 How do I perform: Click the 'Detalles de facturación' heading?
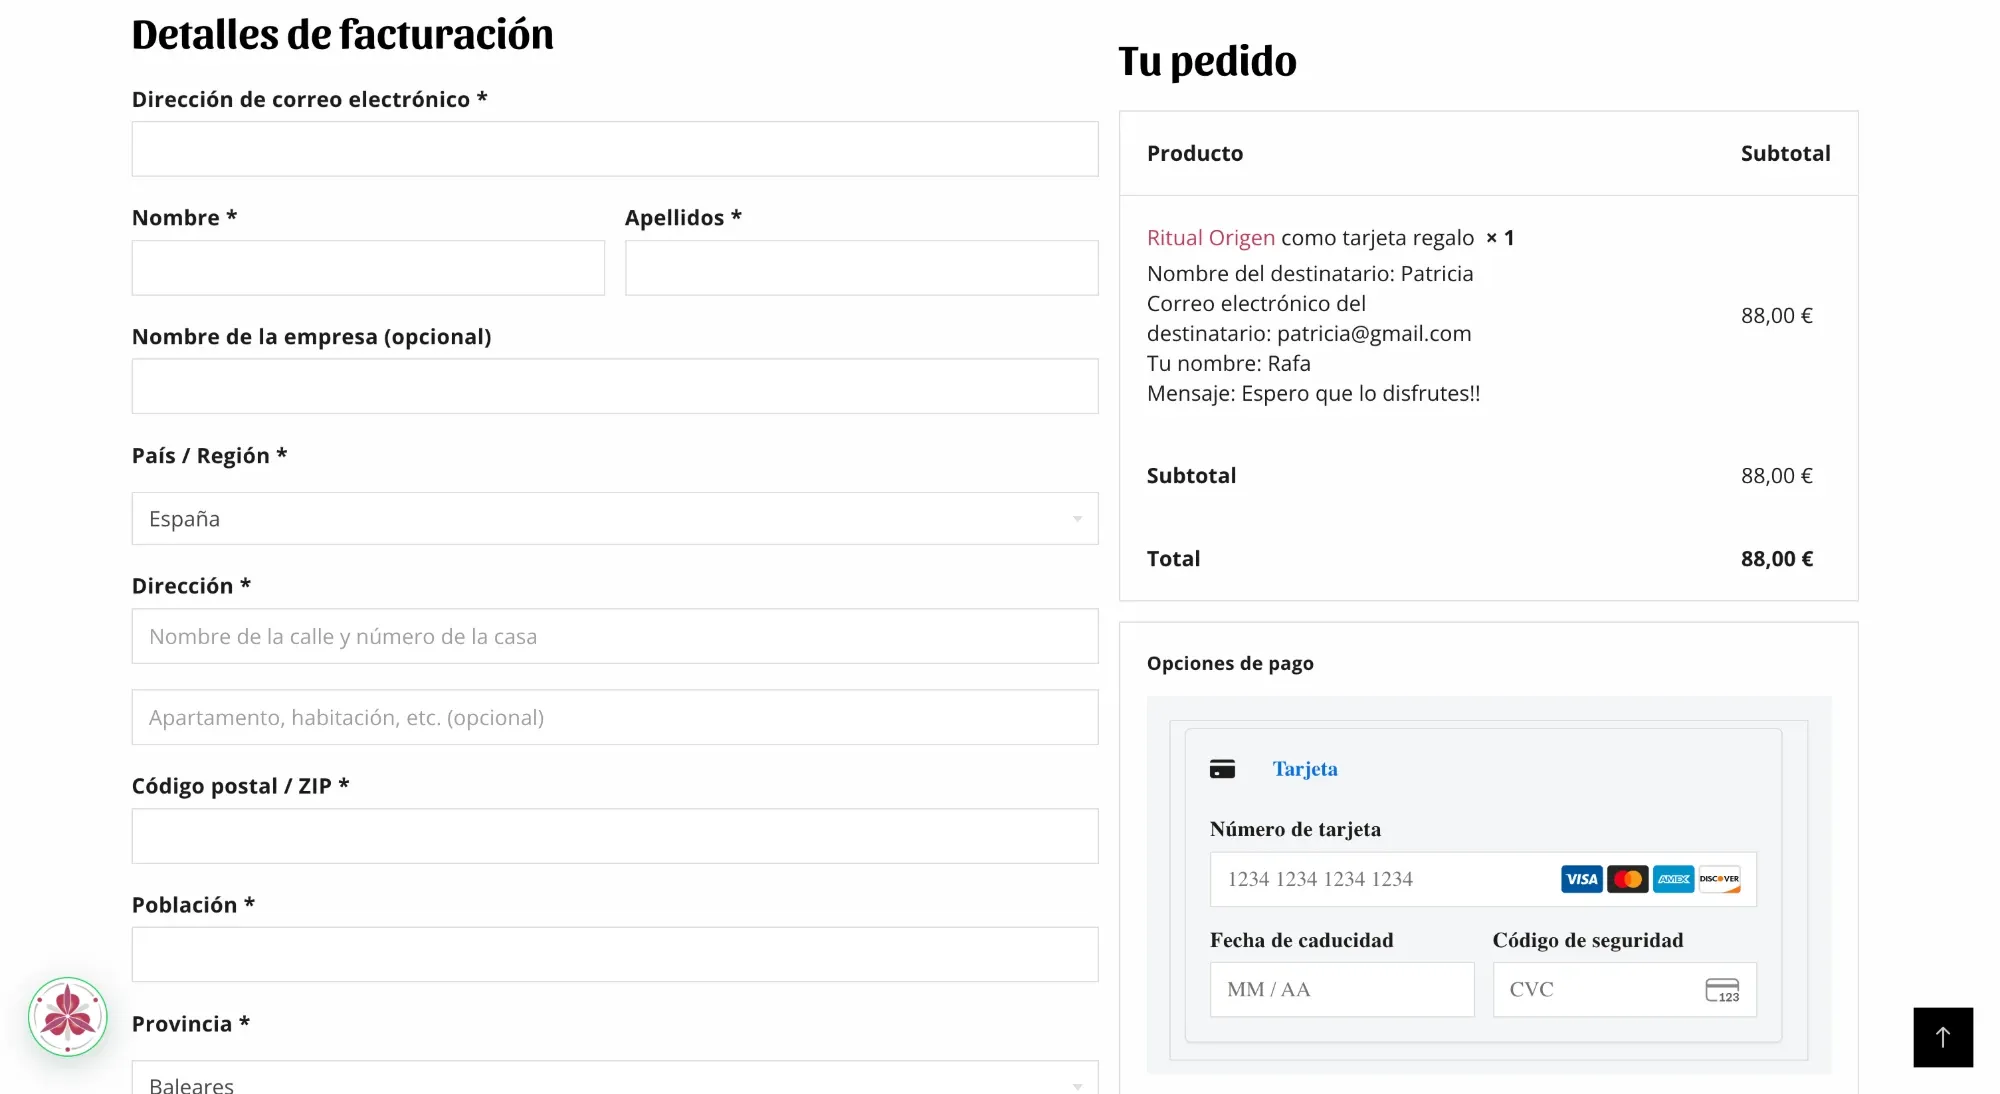coord(342,35)
